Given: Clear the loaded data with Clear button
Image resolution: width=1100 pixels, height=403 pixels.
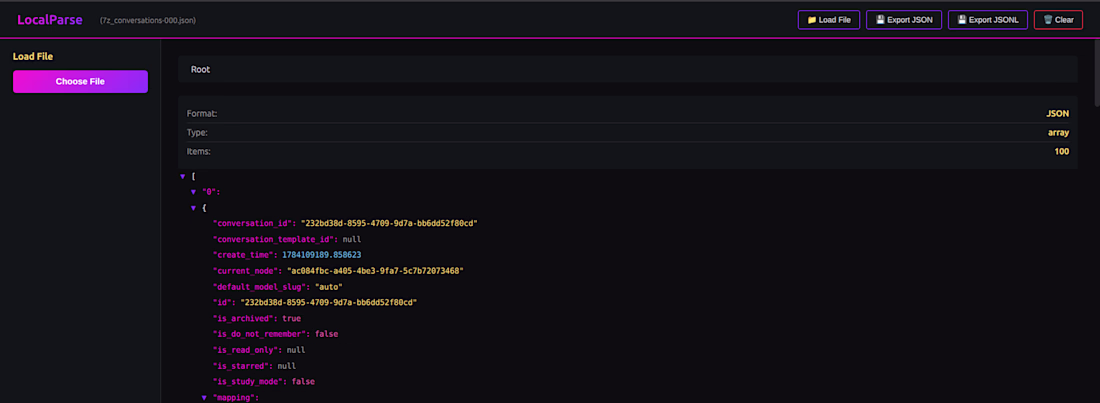Looking at the screenshot, I should (1058, 20).
